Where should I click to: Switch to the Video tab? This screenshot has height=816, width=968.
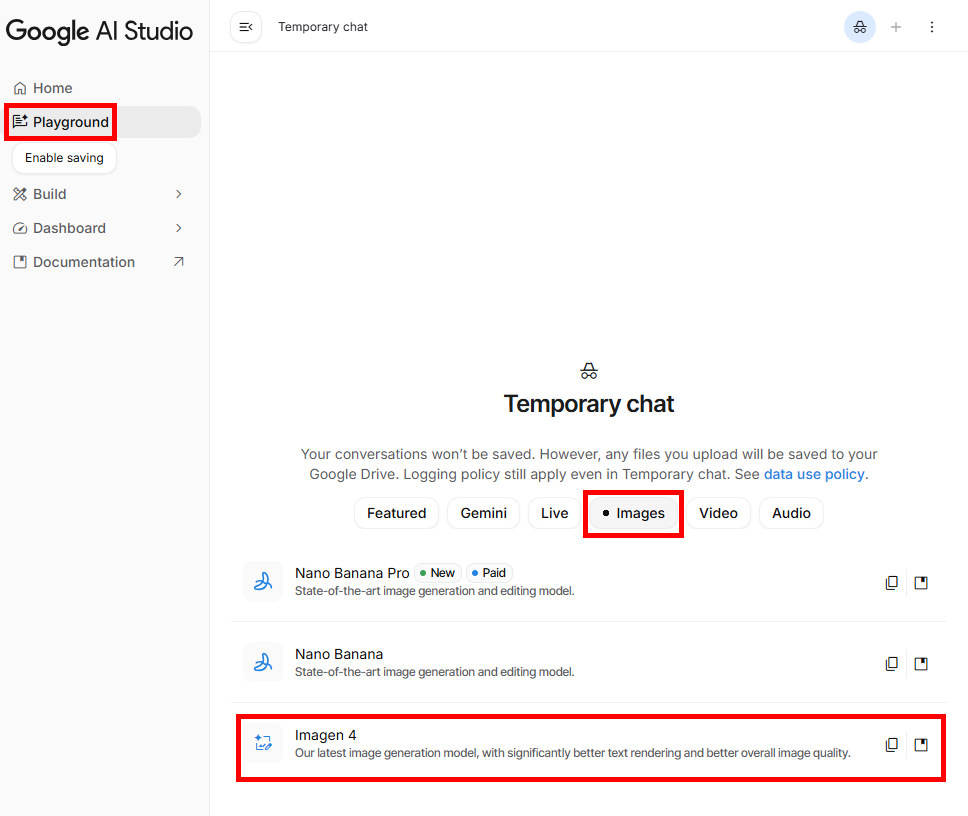(x=718, y=514)
